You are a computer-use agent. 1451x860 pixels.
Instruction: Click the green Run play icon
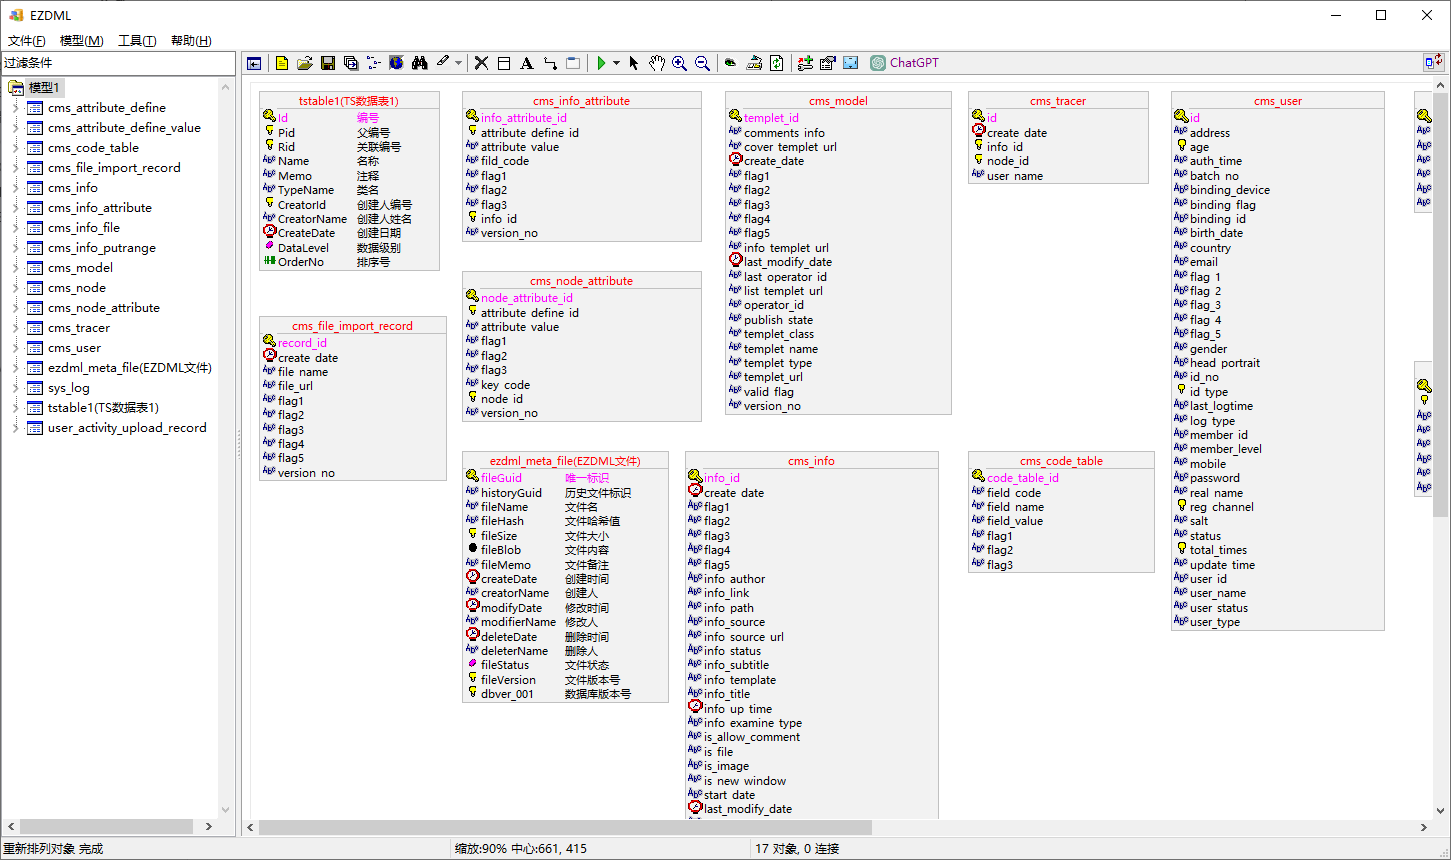[x=601, y=63]
